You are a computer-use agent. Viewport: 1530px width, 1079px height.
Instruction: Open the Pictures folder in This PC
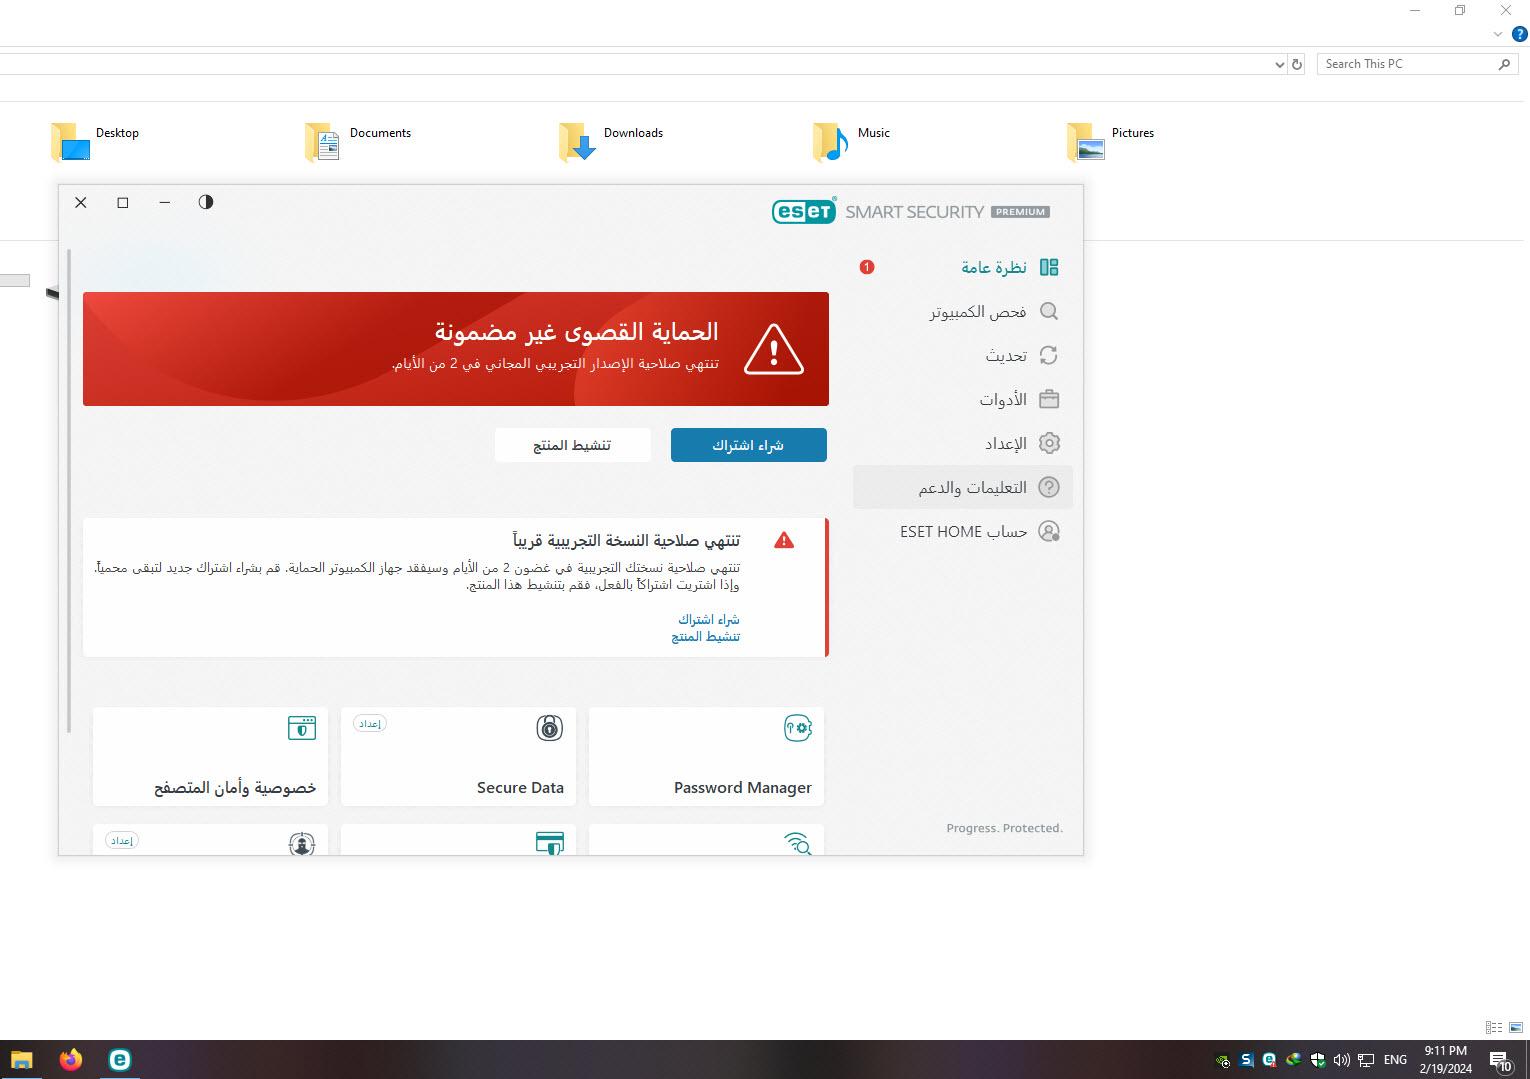pos(1111,141)
